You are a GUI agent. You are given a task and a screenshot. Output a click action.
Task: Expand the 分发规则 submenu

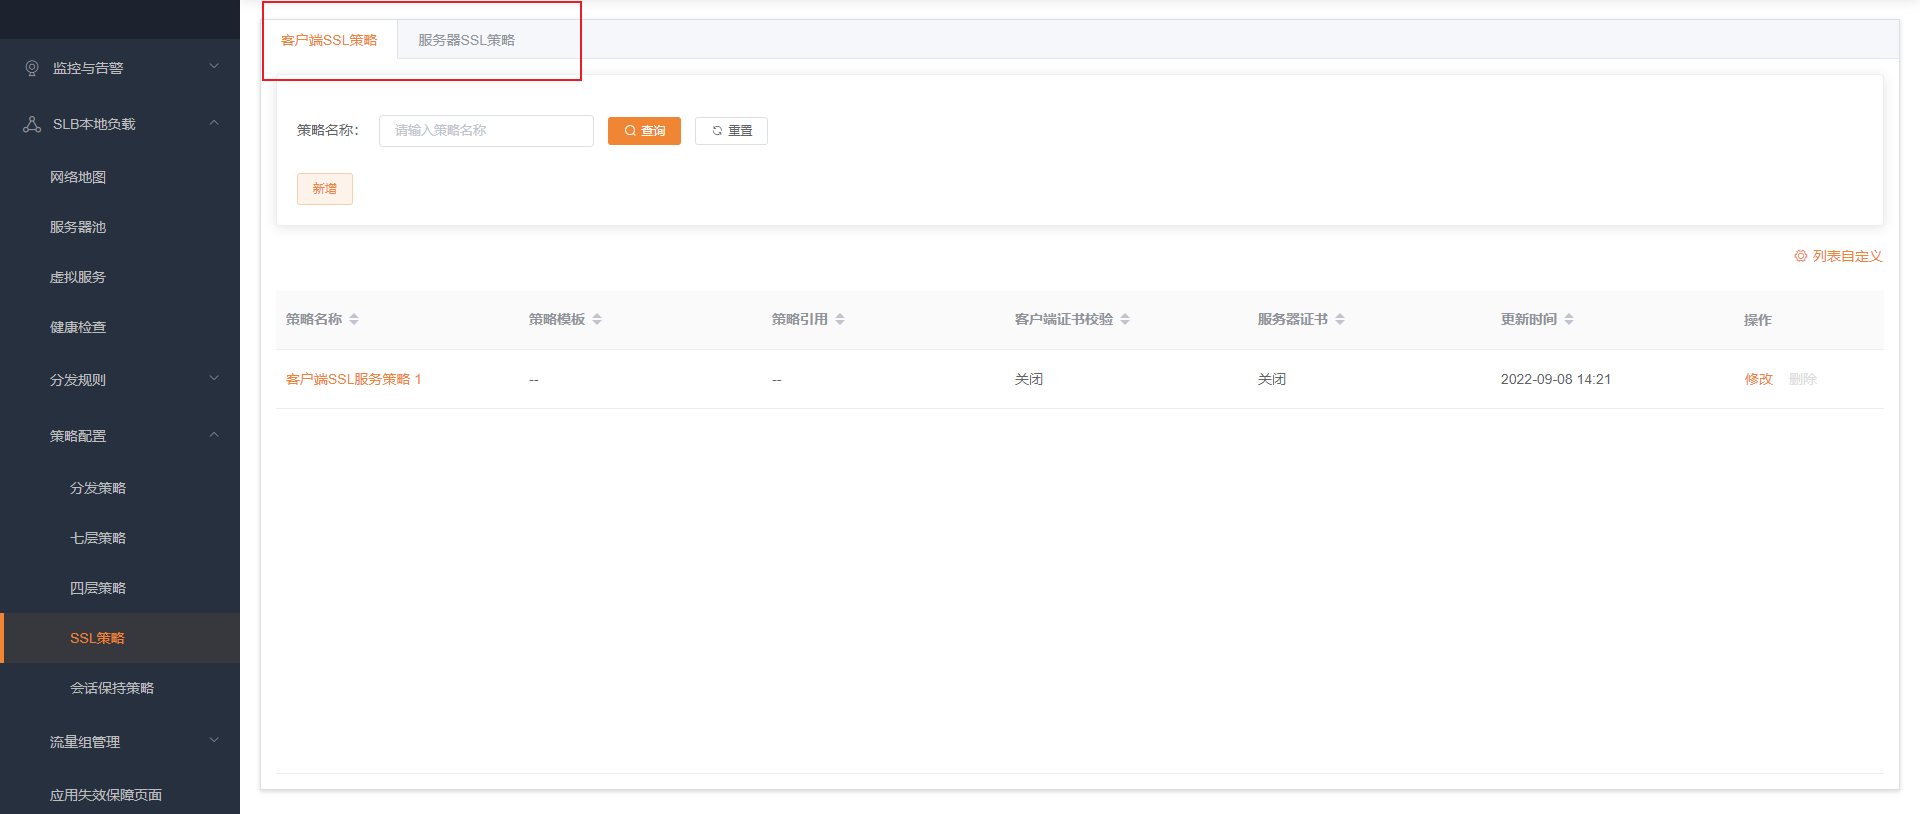click(213, 379)
